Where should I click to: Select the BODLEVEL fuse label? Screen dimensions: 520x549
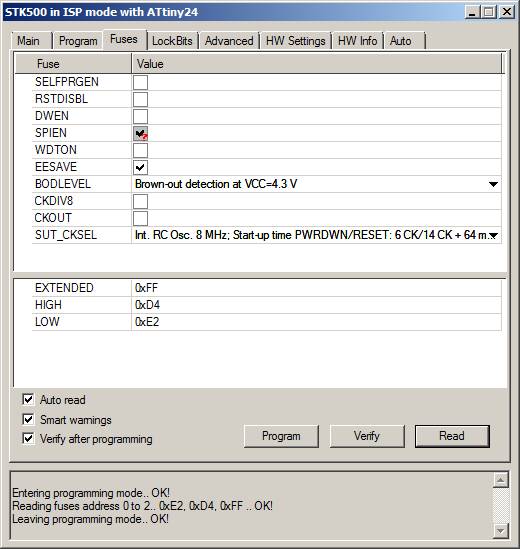[63, 184]
